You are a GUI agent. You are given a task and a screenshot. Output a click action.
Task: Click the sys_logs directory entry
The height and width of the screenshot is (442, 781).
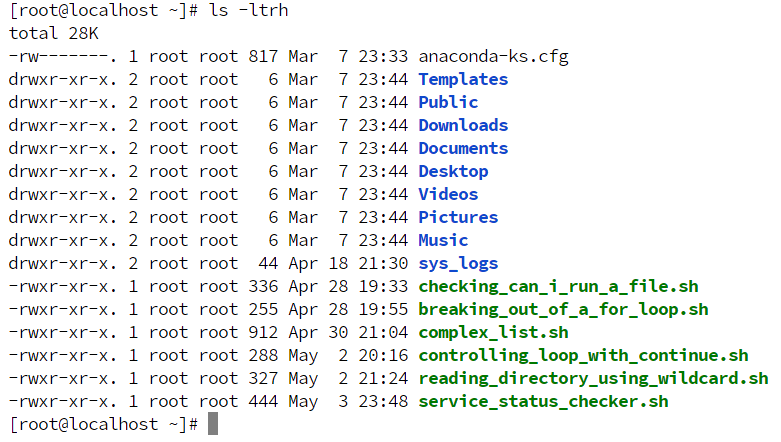pyautogui.click(x=458, y=263)
